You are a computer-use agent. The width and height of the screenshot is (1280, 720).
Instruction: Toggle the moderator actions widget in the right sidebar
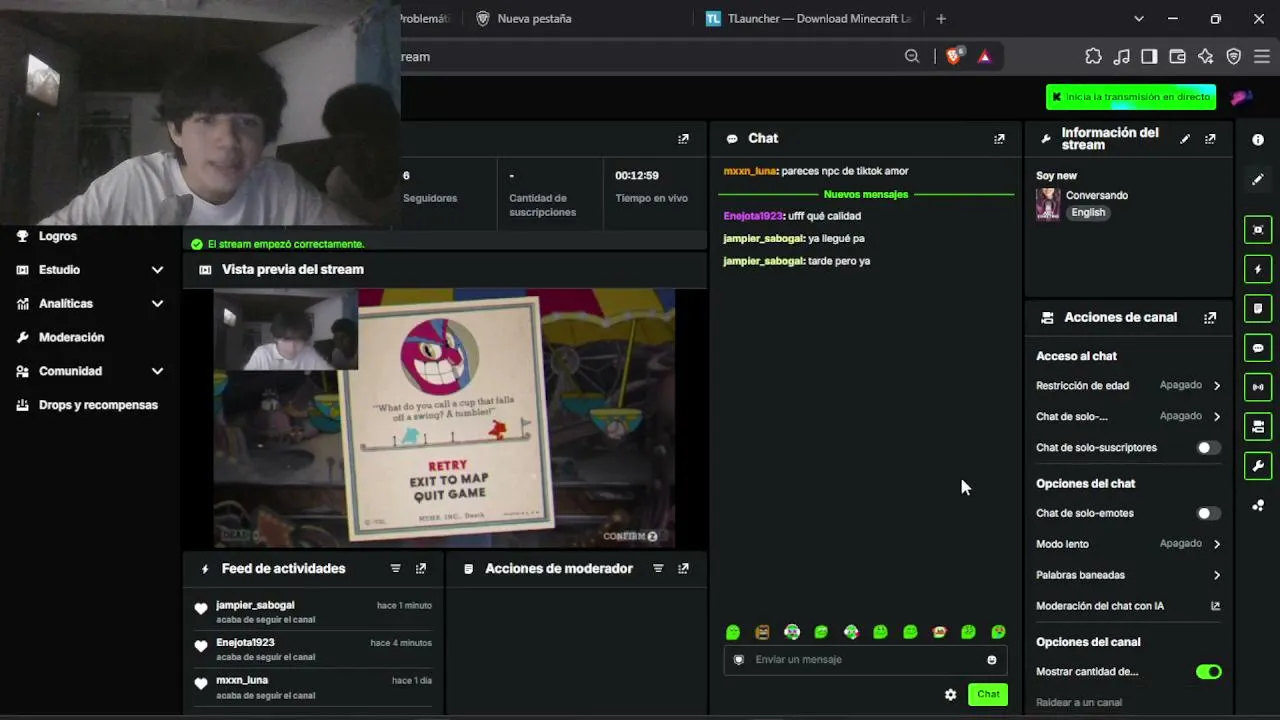1258,309
